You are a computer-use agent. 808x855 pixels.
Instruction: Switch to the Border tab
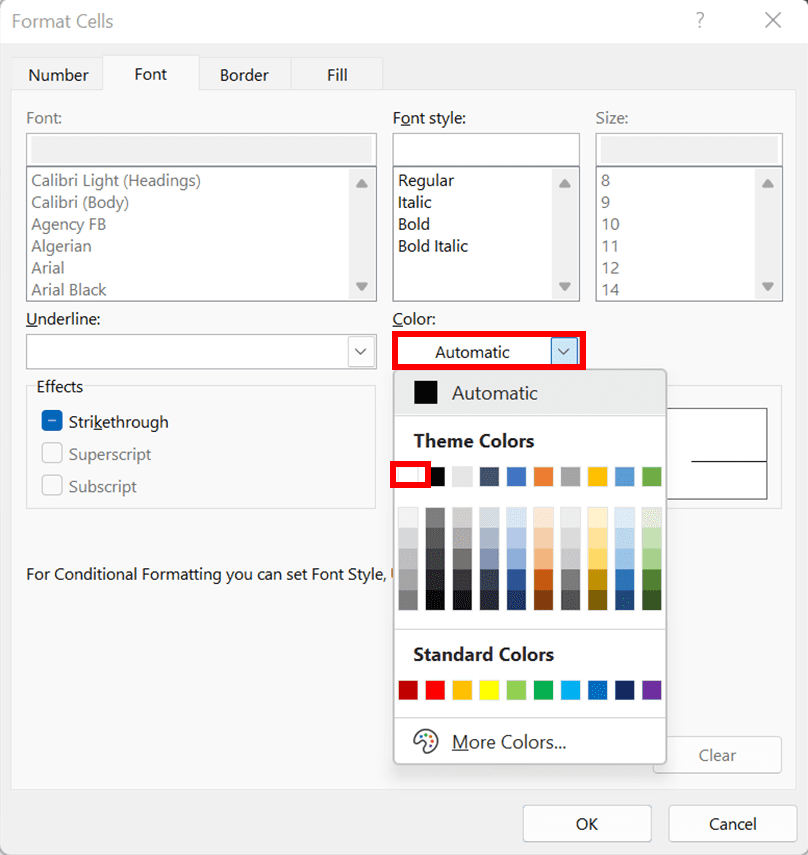click(244, 75)
